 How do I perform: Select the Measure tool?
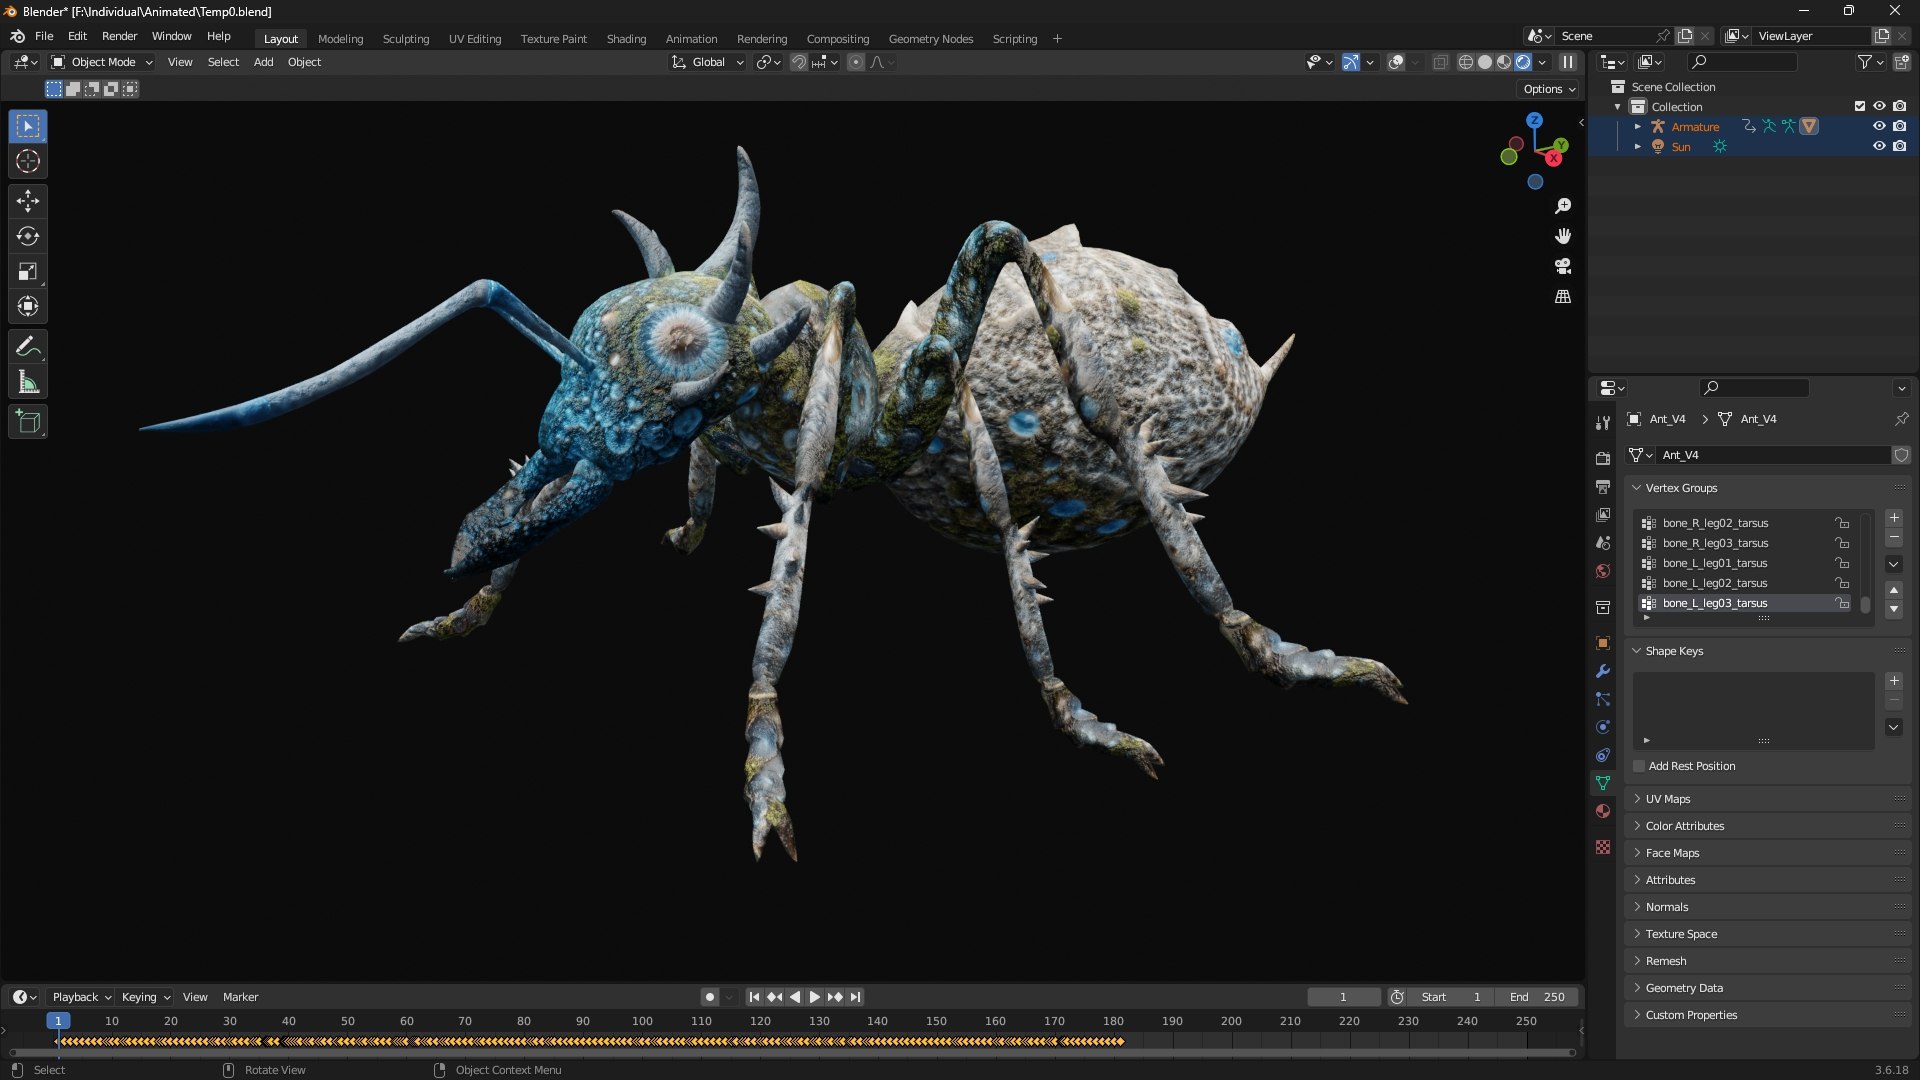point(28,382)
